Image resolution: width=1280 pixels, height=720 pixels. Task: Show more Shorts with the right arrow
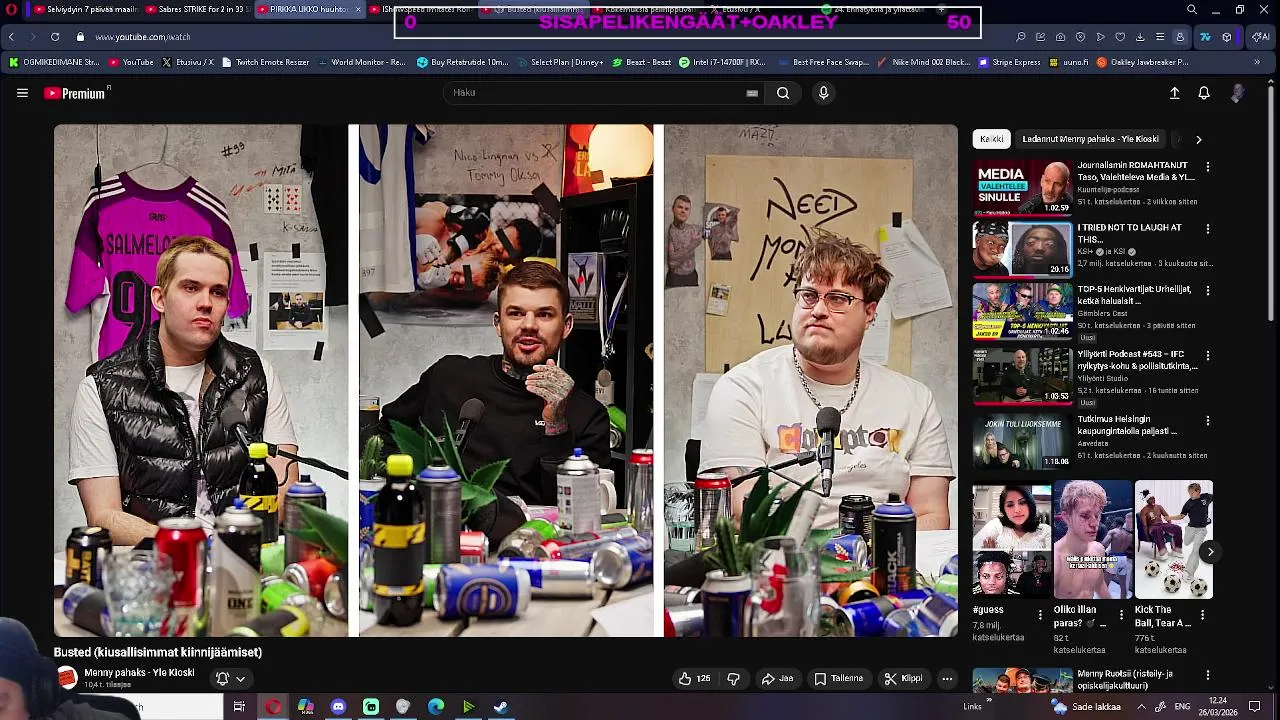click(x=1210, y=552)
